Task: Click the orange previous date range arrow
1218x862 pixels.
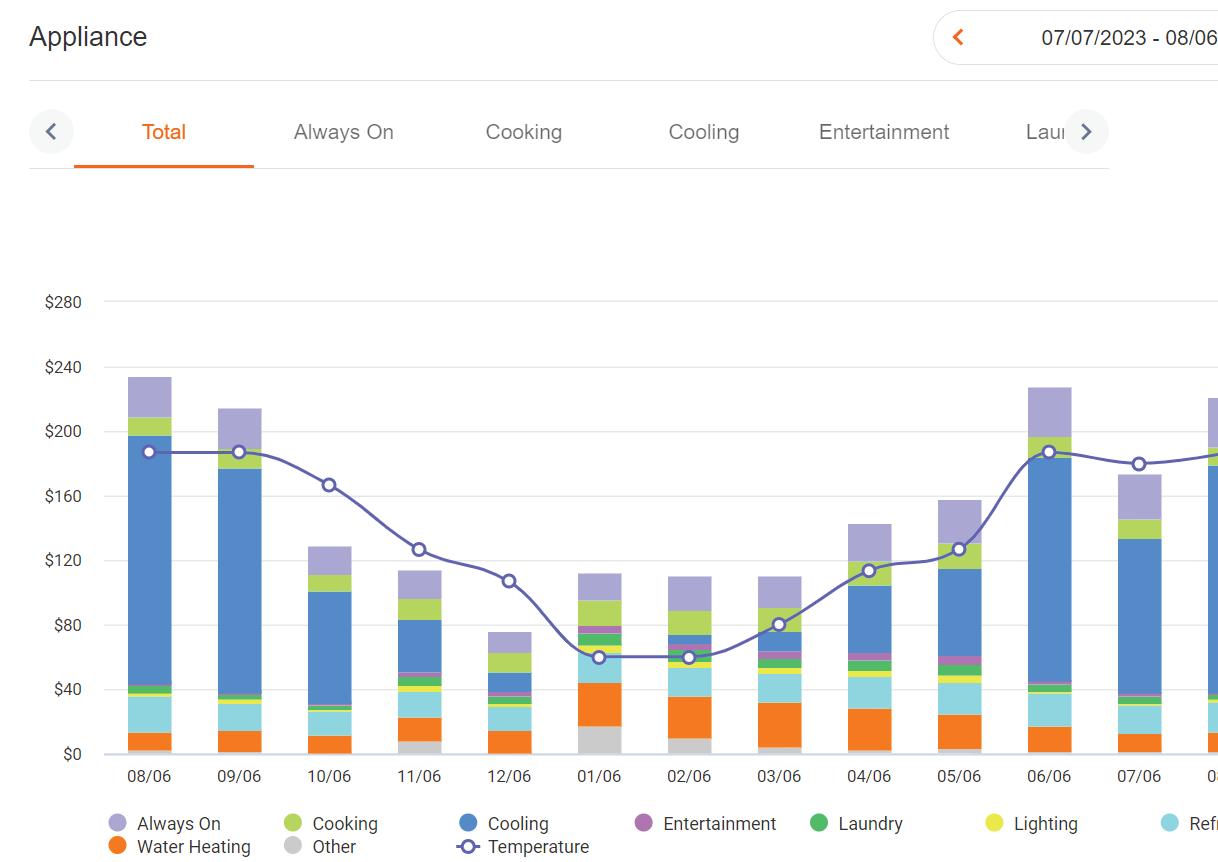Action: click(x=958, y=38)
